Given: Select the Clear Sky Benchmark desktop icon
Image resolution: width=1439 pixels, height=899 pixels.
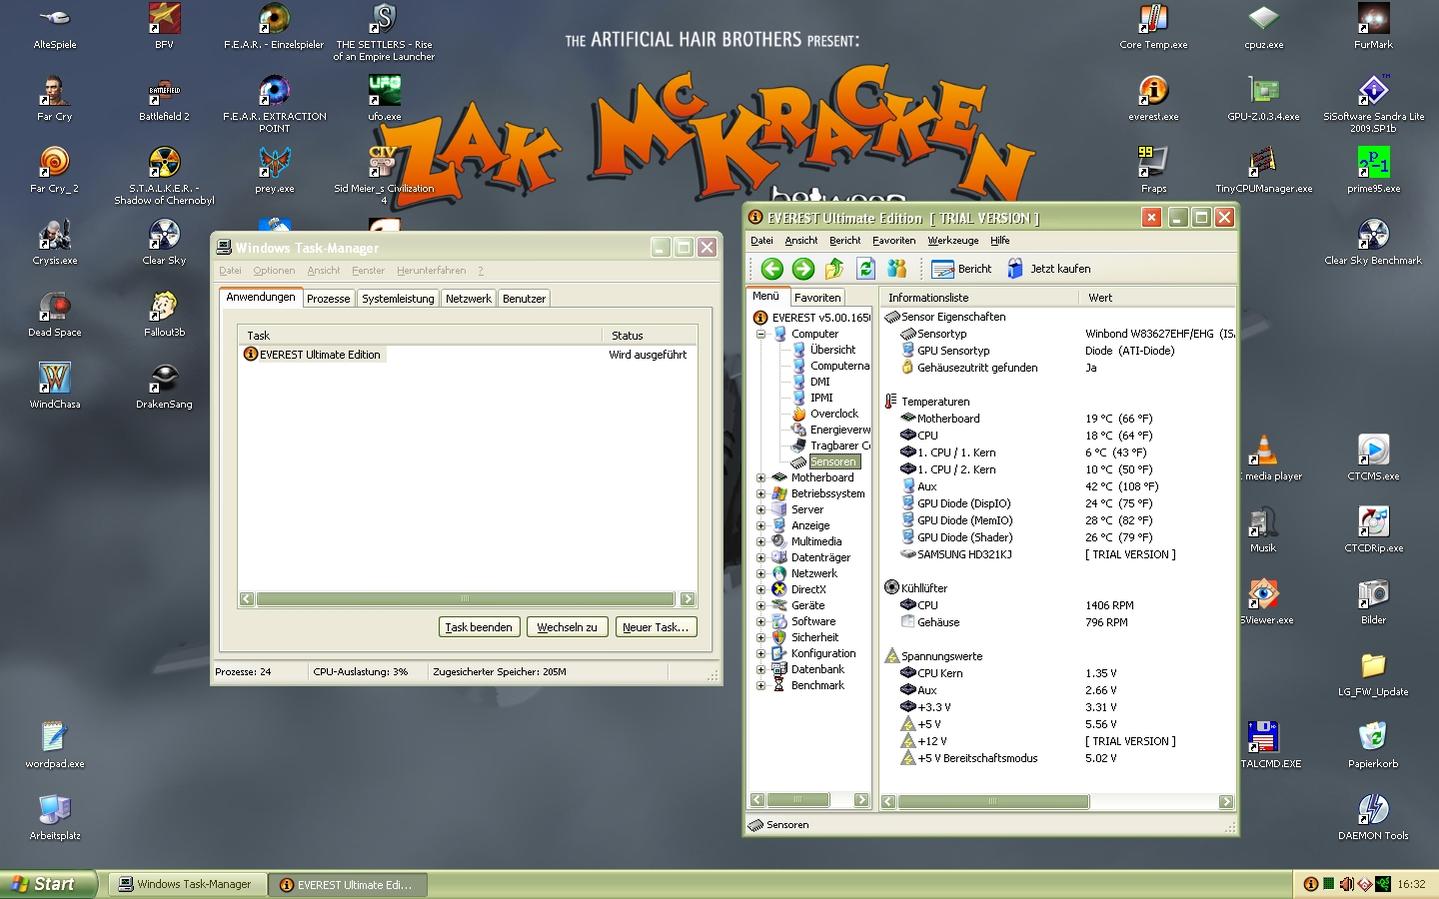Looking at the screenshot, I should point(1373,243).
